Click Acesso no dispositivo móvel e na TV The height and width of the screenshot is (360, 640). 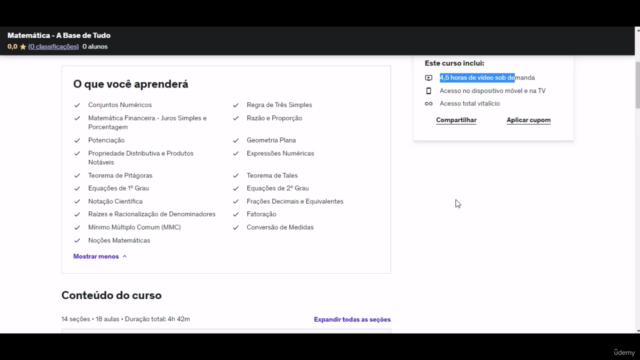(x=493, y=91)
